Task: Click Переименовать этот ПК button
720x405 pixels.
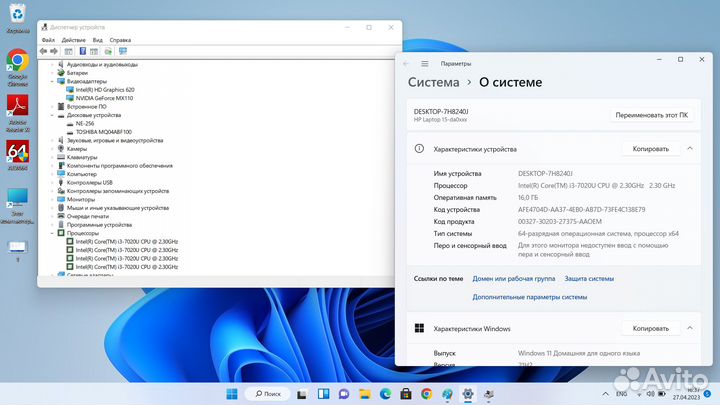Action: (x=651, y=115)
